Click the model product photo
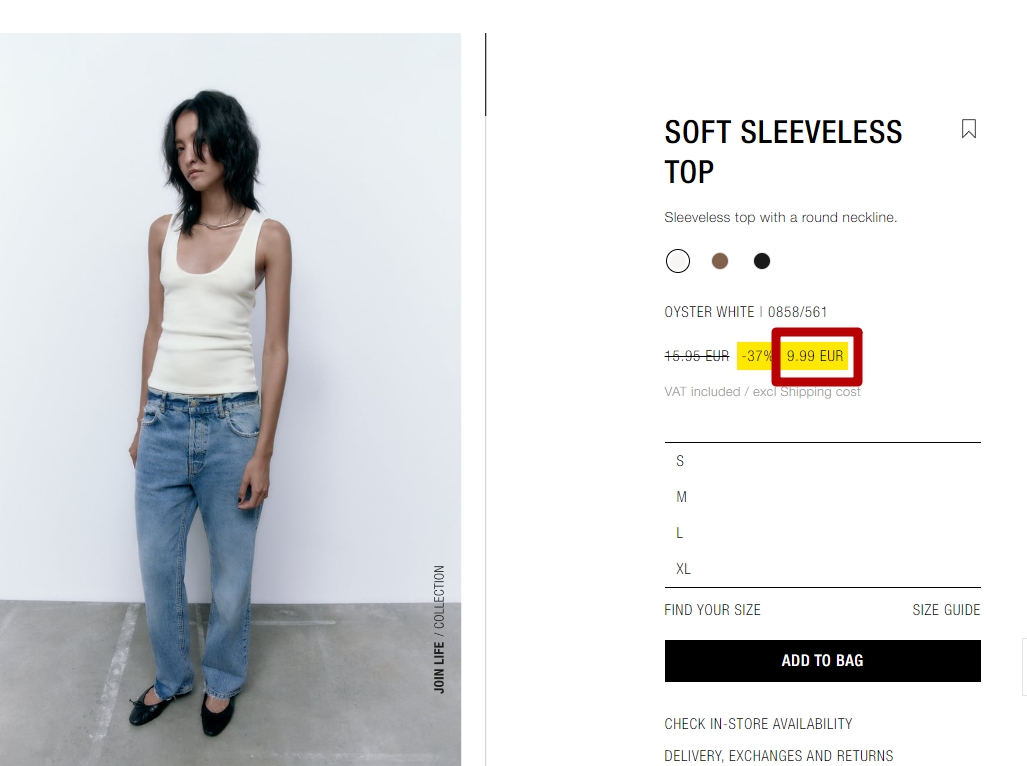Screen dimensions: 1027x766 pos(231,399)
